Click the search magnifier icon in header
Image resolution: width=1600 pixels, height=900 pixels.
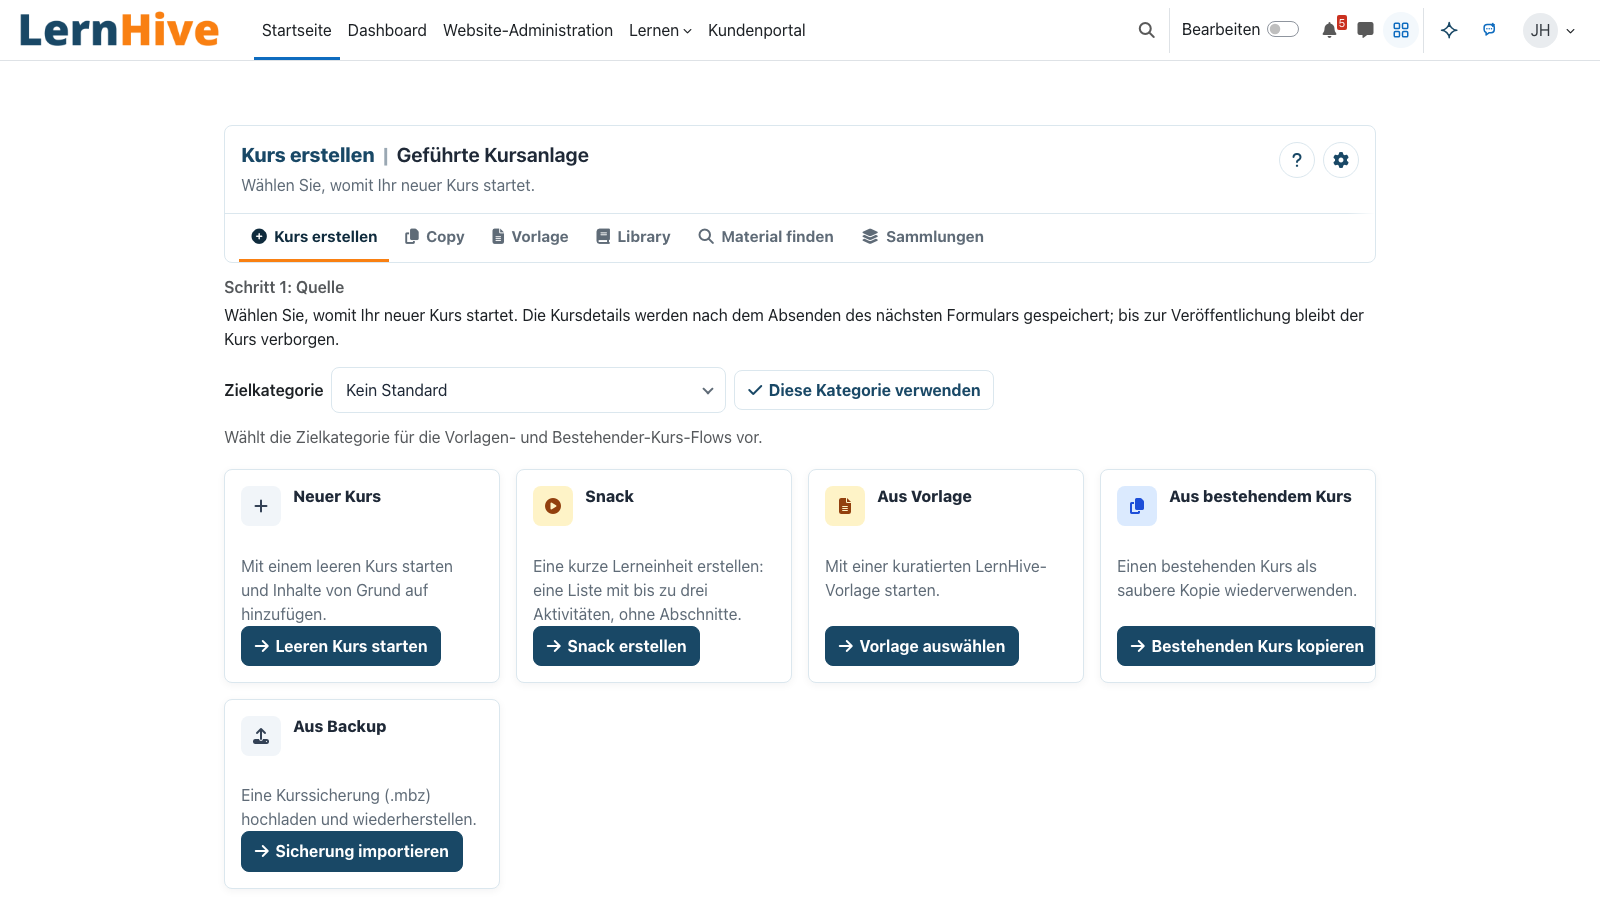[1146, 30]
